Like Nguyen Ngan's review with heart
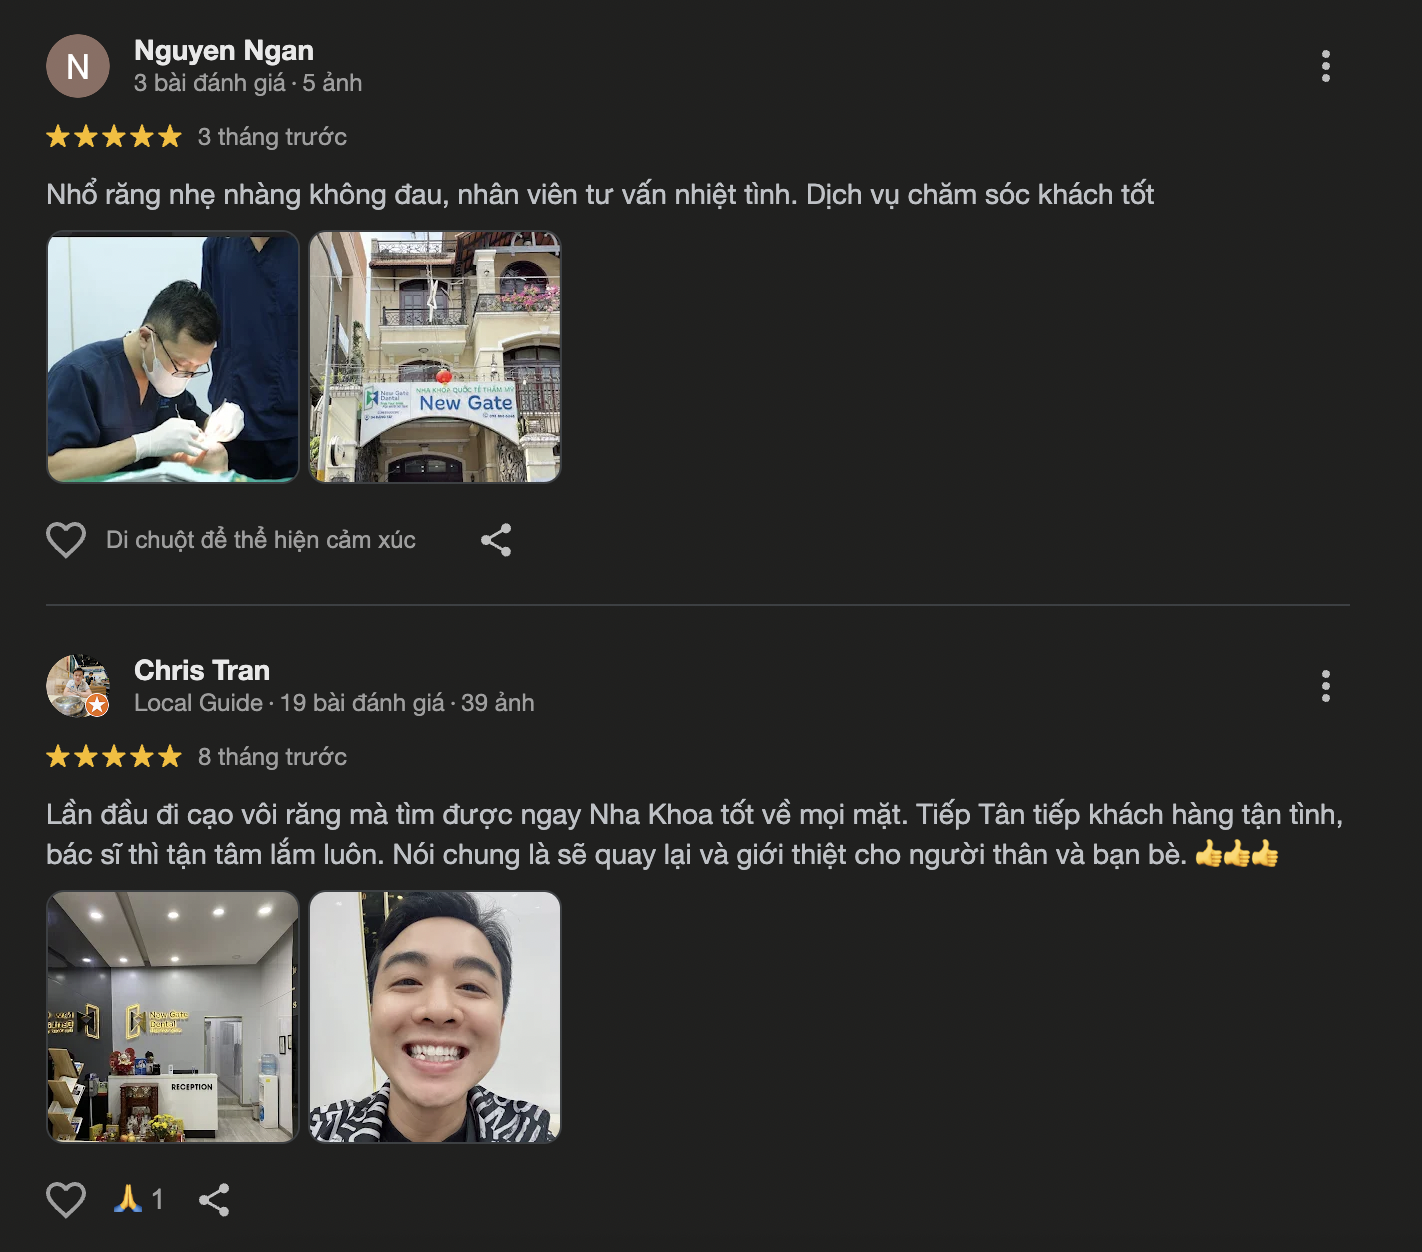The height and width of the screenshot is (1252, 1422). click(66, 540)
